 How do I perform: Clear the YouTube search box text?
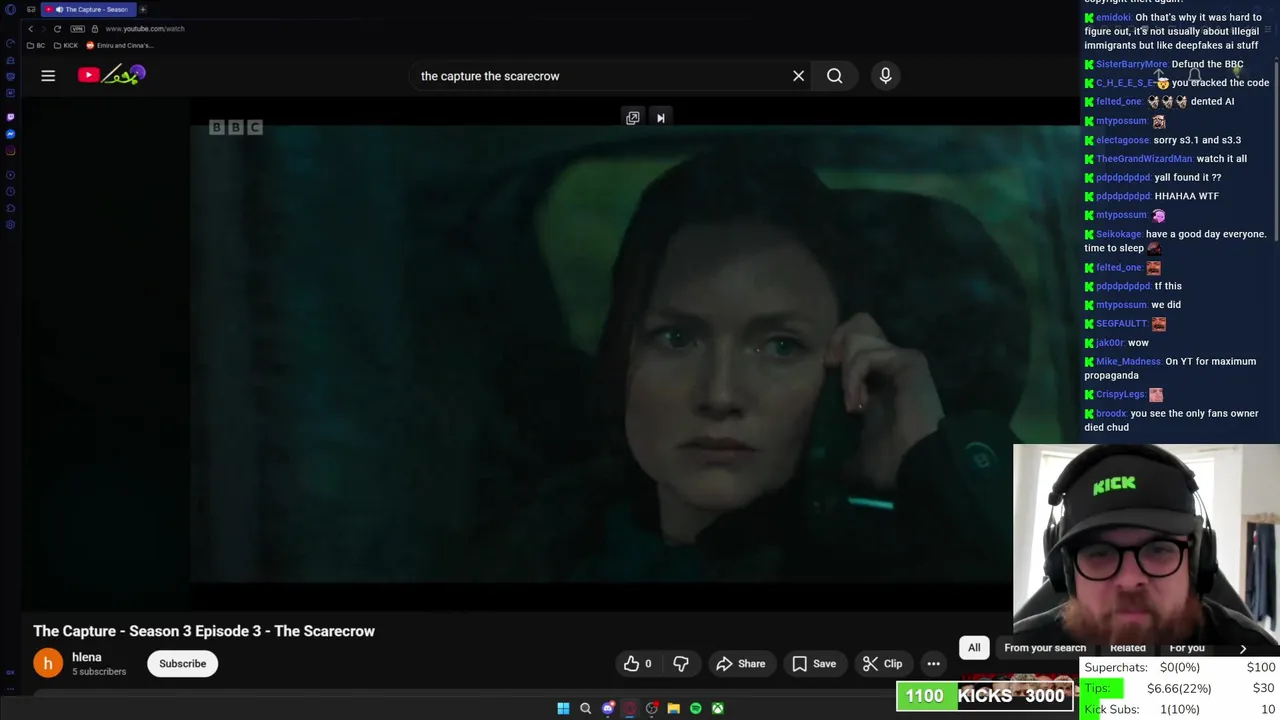798,76
